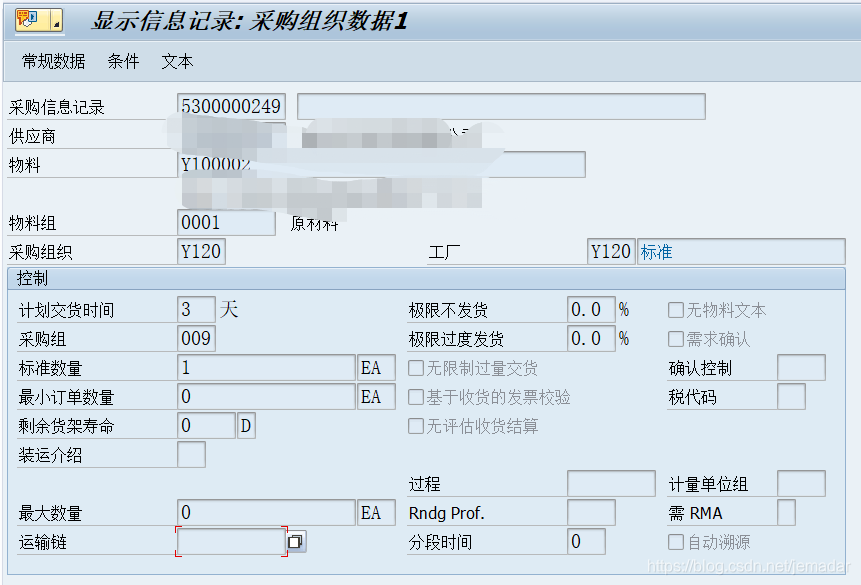Click the empty 税代码 field
Viewport: 861px width, 585px height.
click(x=791, y=397)
